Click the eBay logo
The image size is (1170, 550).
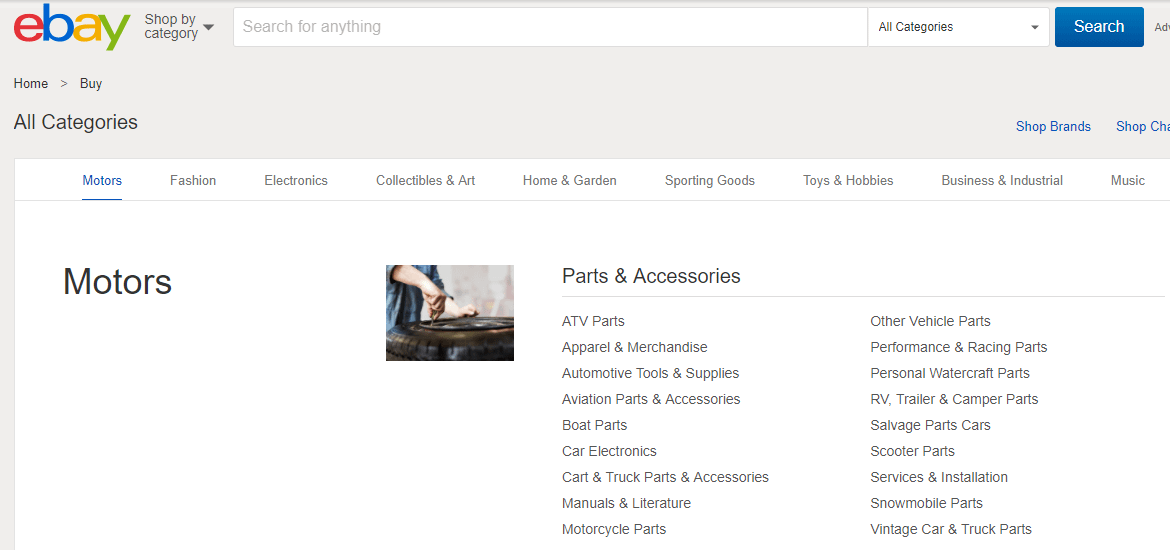pos(72,27)
